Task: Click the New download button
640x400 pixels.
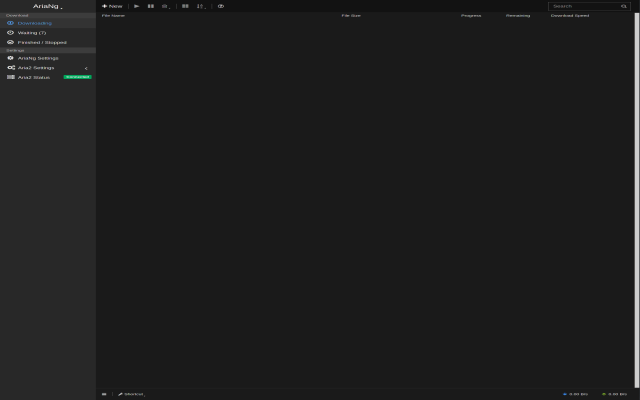Action: click(112, 6)
